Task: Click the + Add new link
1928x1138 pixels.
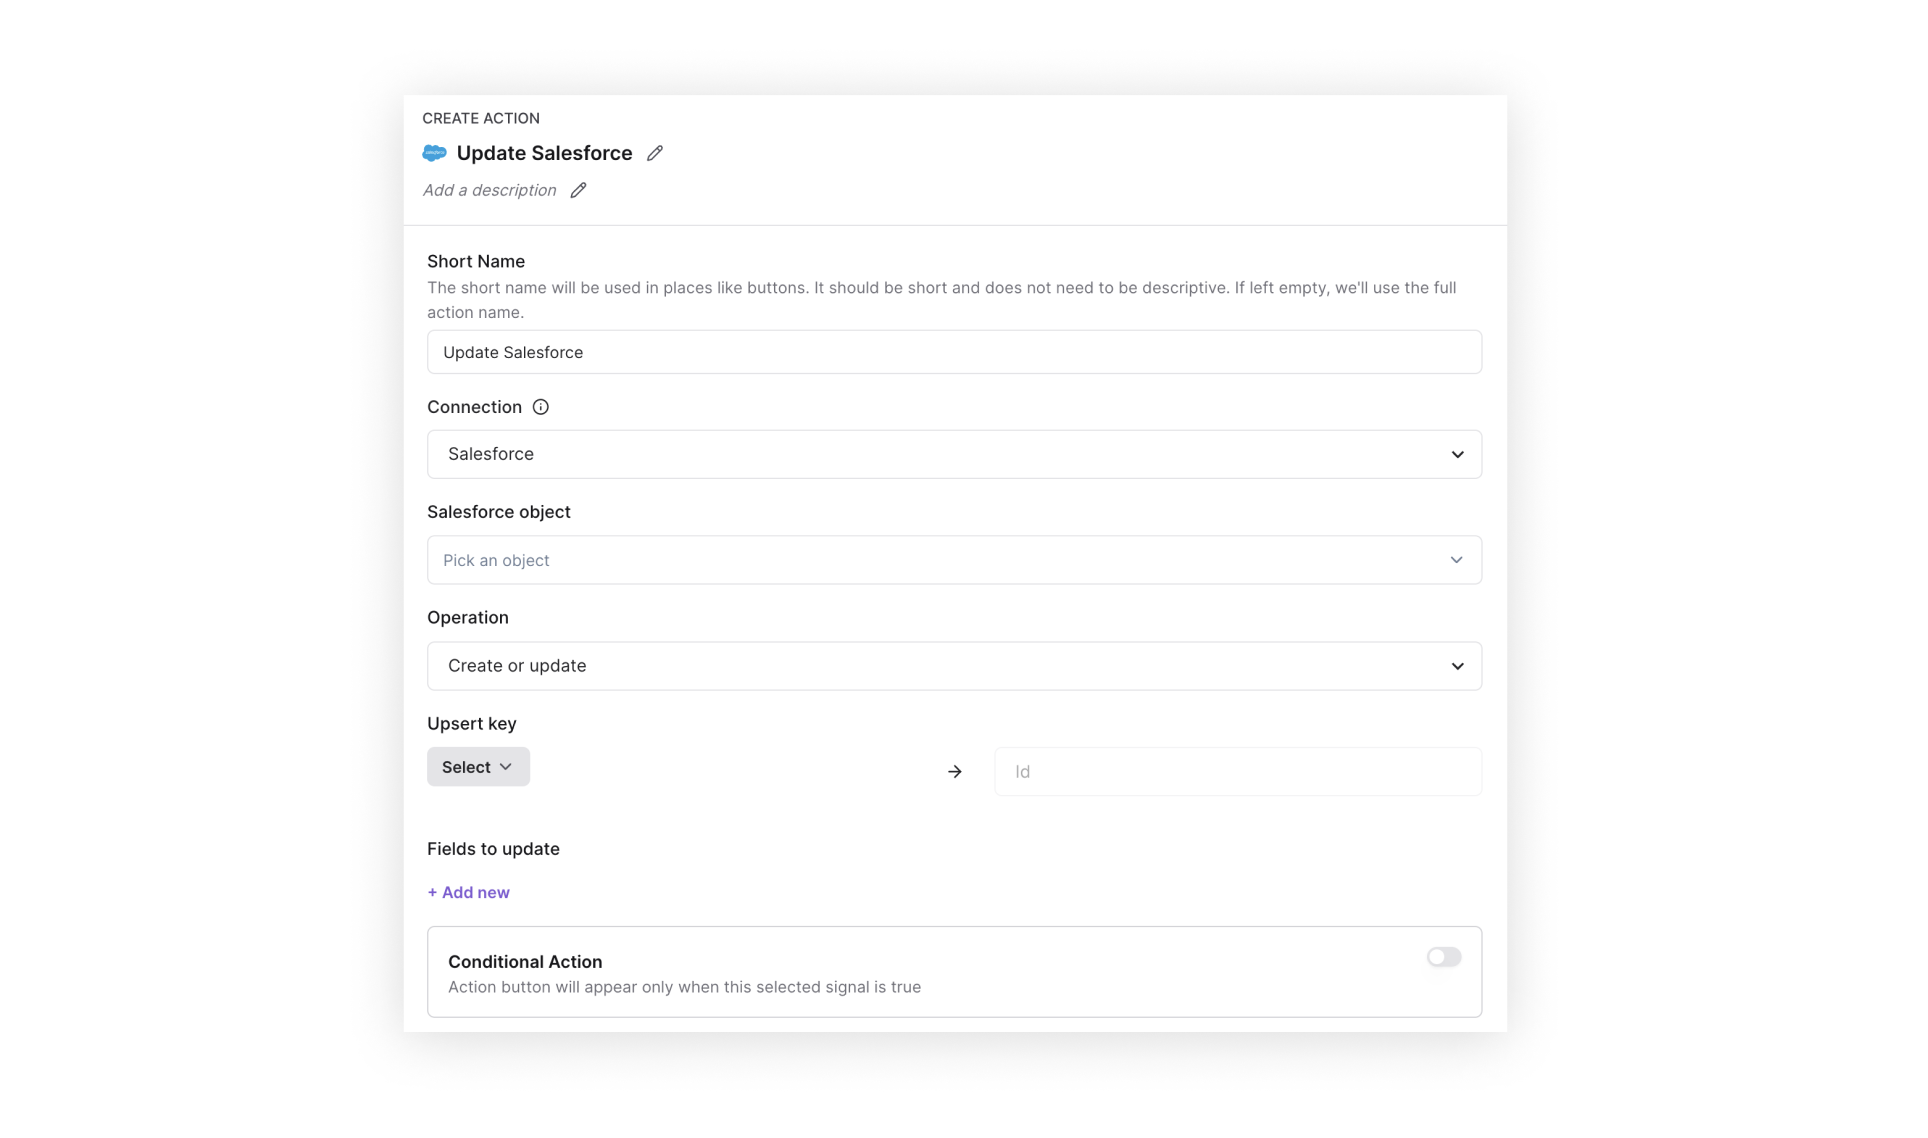Action: (x=468, y=892)
